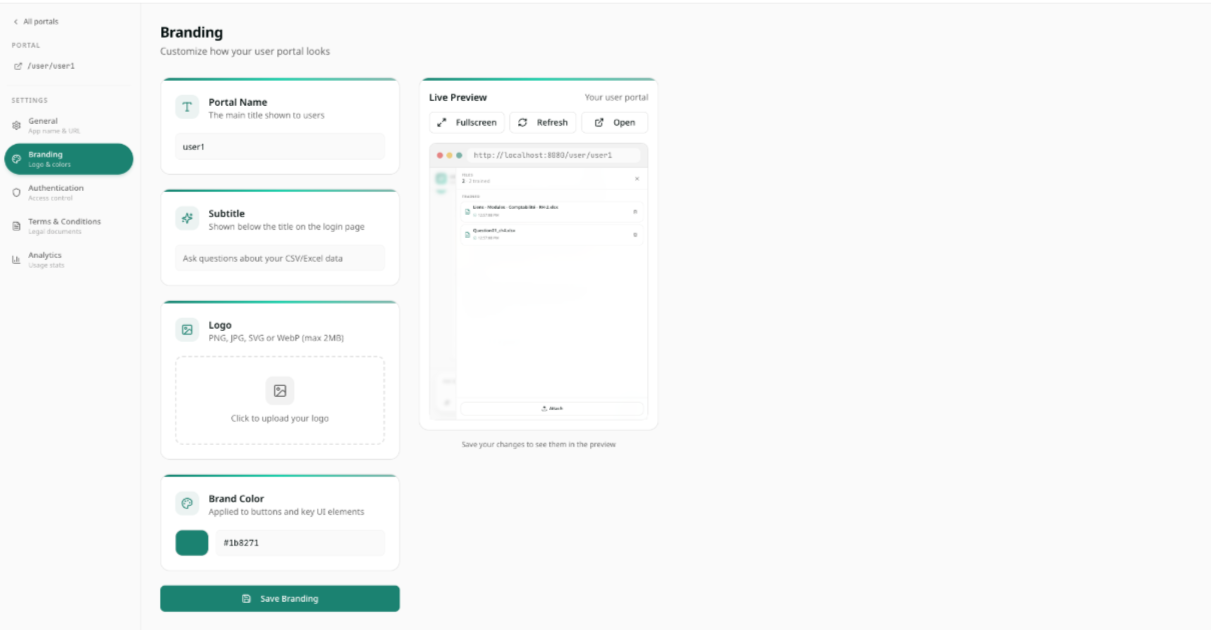Open Authentication access control settings

pos(68,192)
